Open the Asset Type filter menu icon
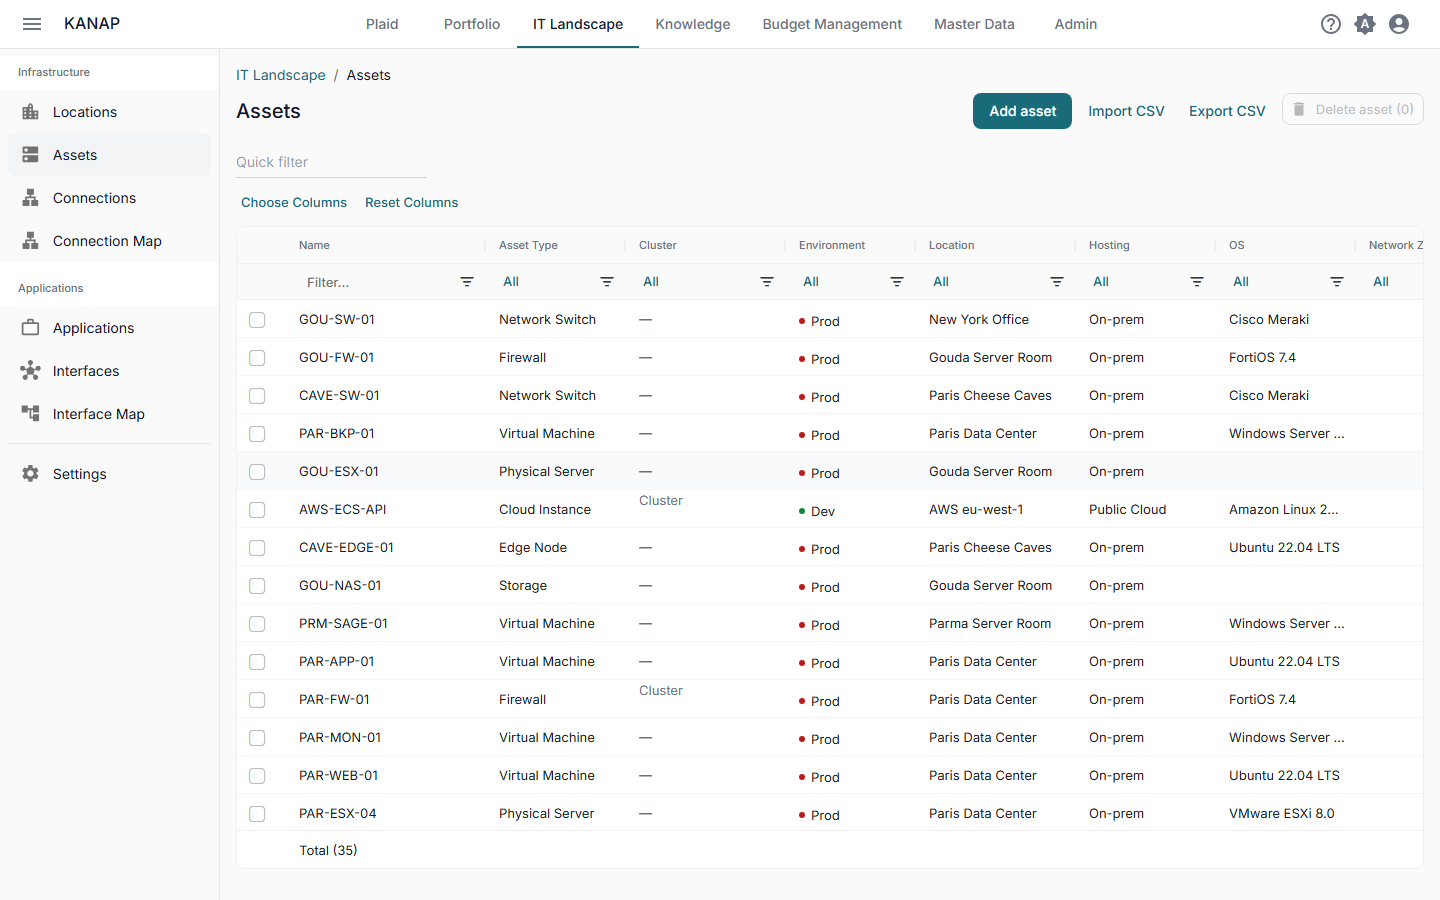The width and height of the screenshot is (1440, 900). pos(607,282)
